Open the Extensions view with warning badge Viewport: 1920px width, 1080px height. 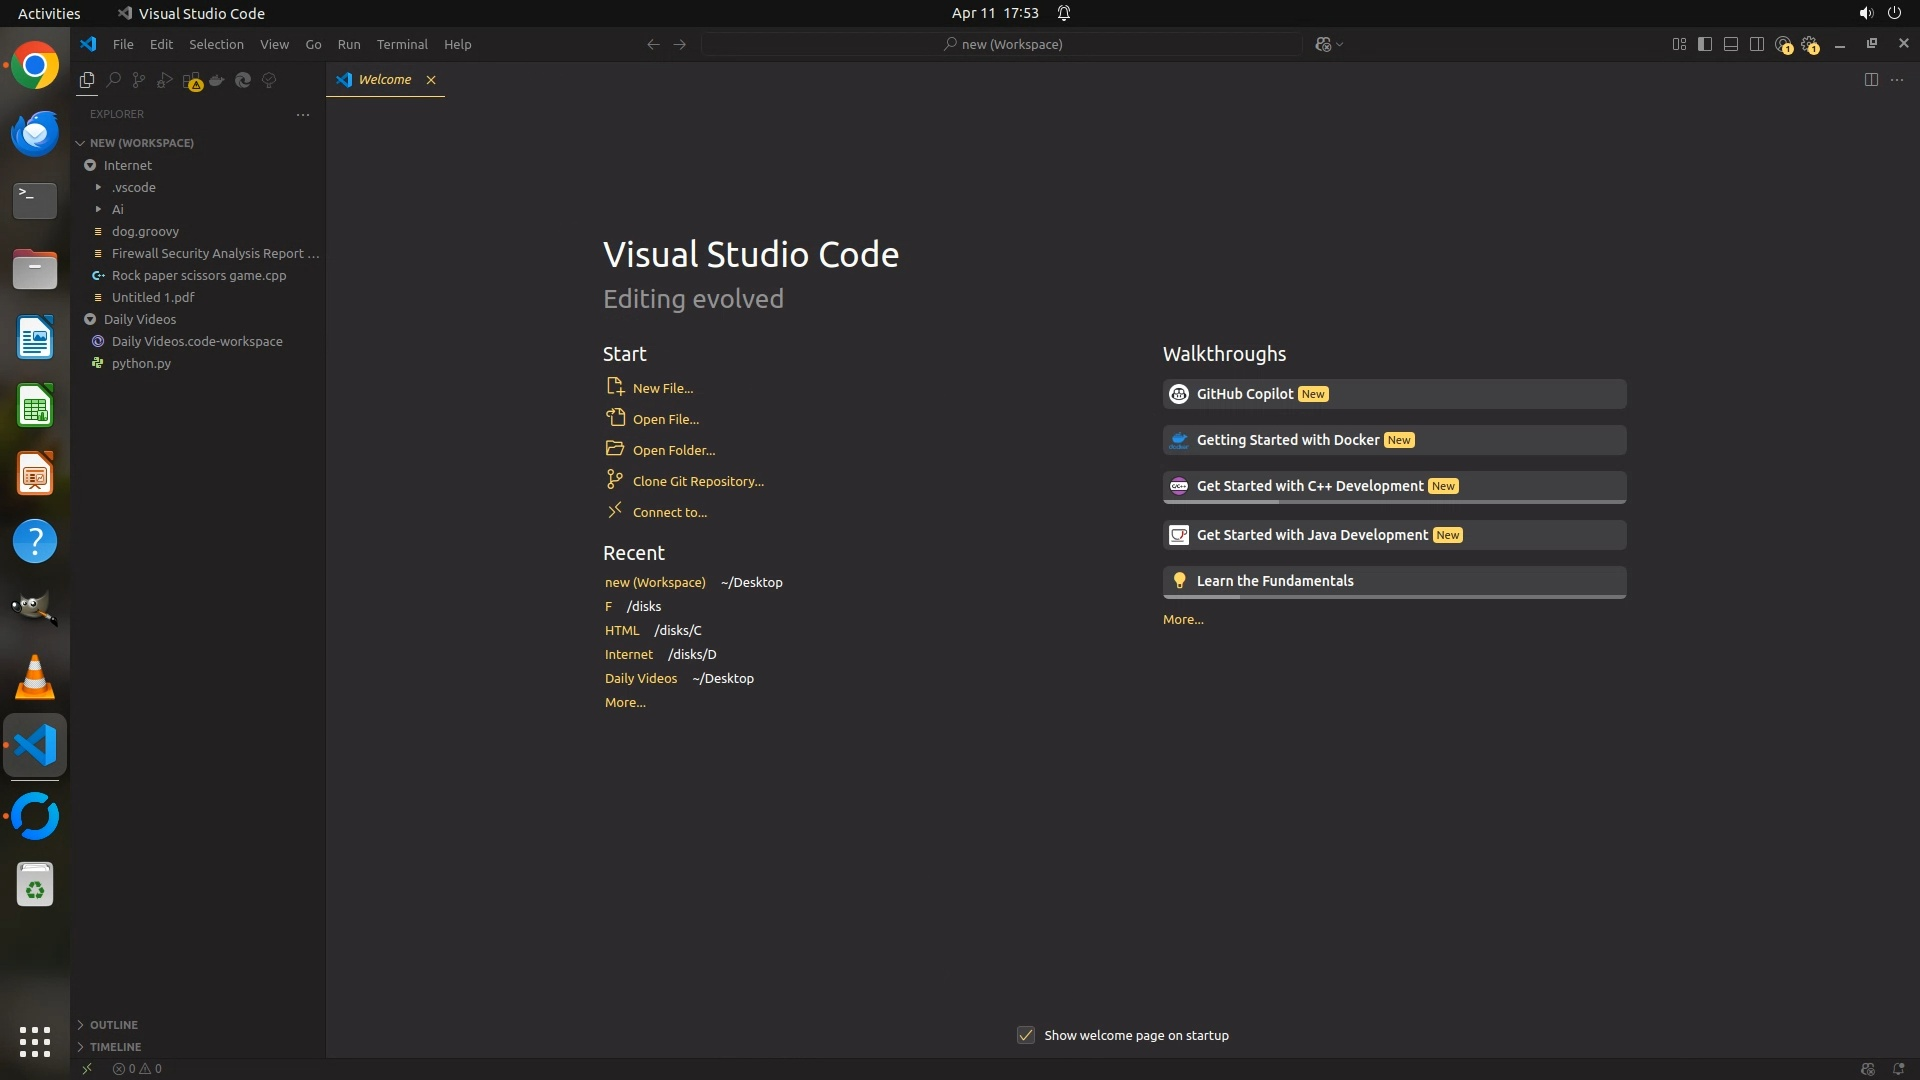coord(192,81)
